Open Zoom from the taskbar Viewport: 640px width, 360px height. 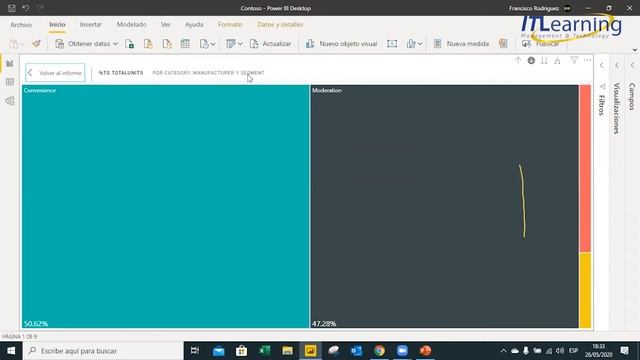click(402, 351)
